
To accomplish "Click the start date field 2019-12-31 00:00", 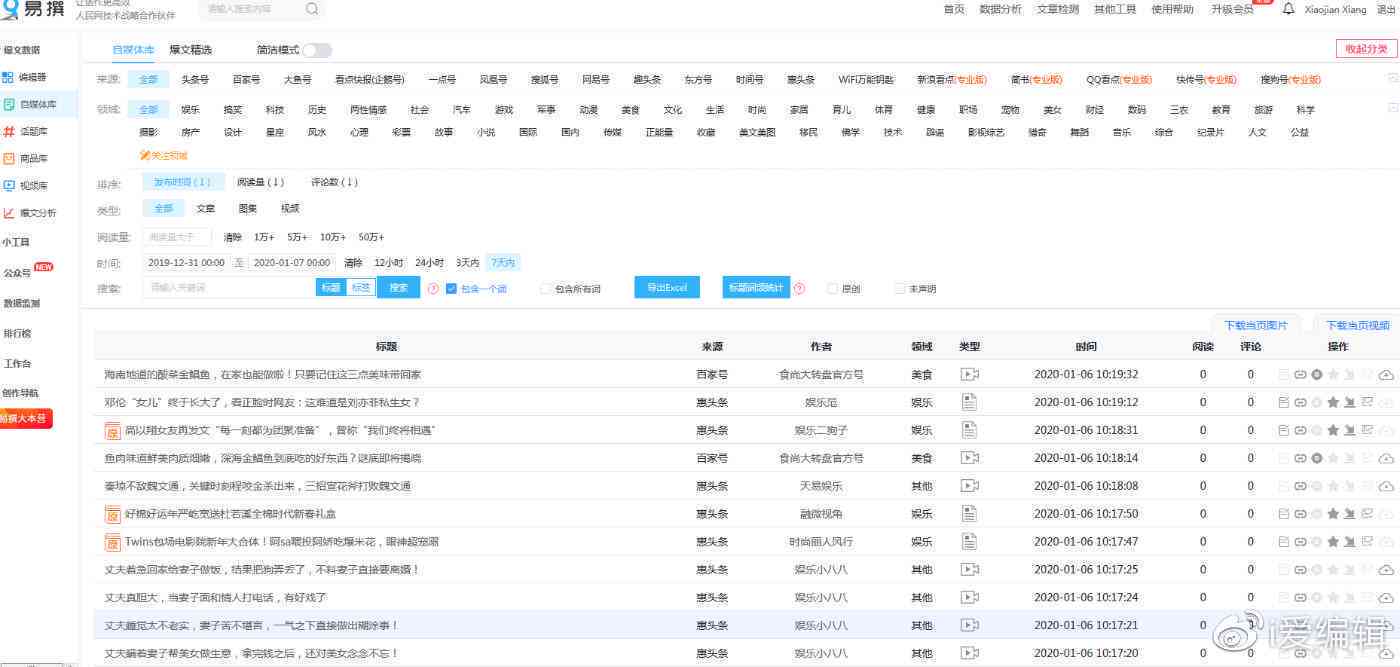I will click(x=186, y=262).
